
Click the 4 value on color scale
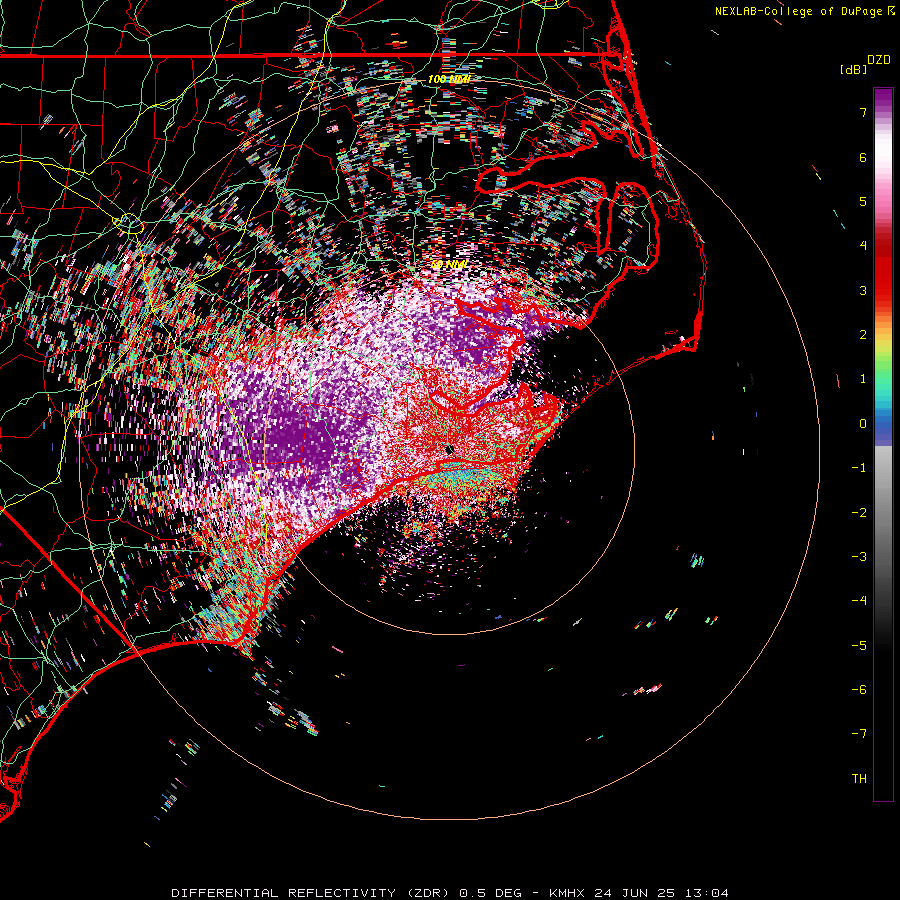tap(863, 246)
